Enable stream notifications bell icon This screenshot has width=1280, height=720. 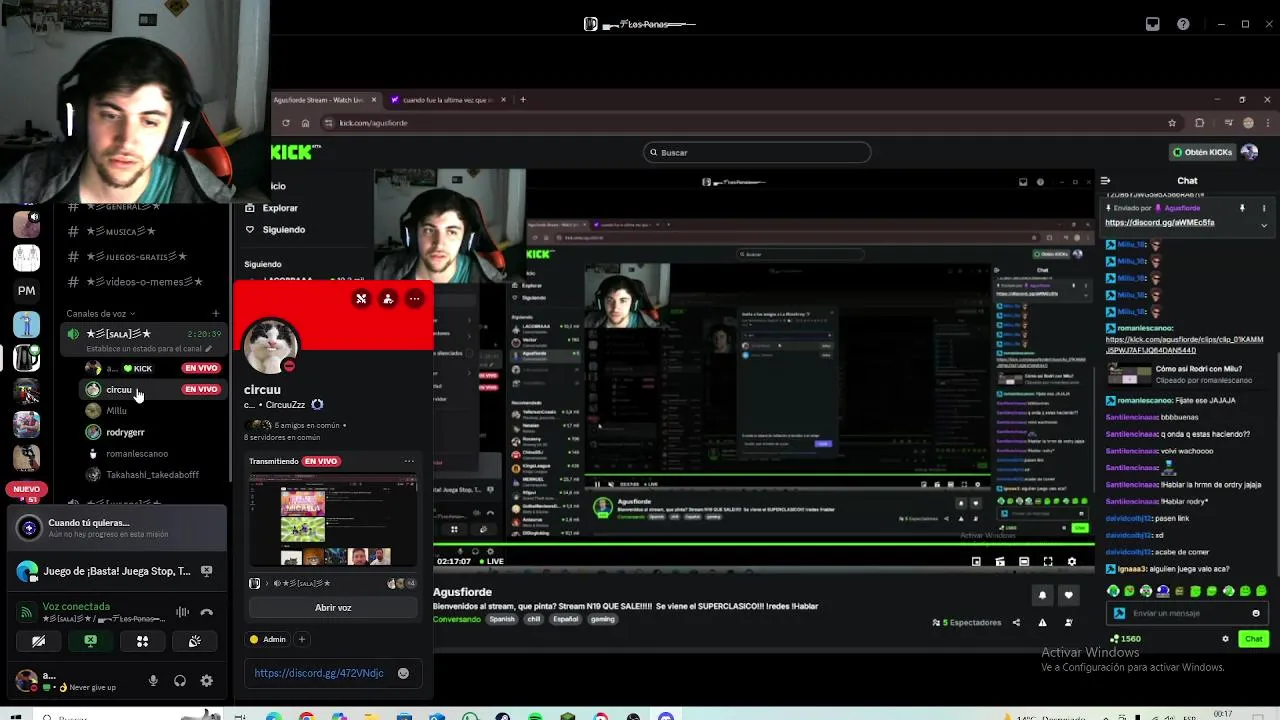pyautogui.click(x=1042, y=595)
